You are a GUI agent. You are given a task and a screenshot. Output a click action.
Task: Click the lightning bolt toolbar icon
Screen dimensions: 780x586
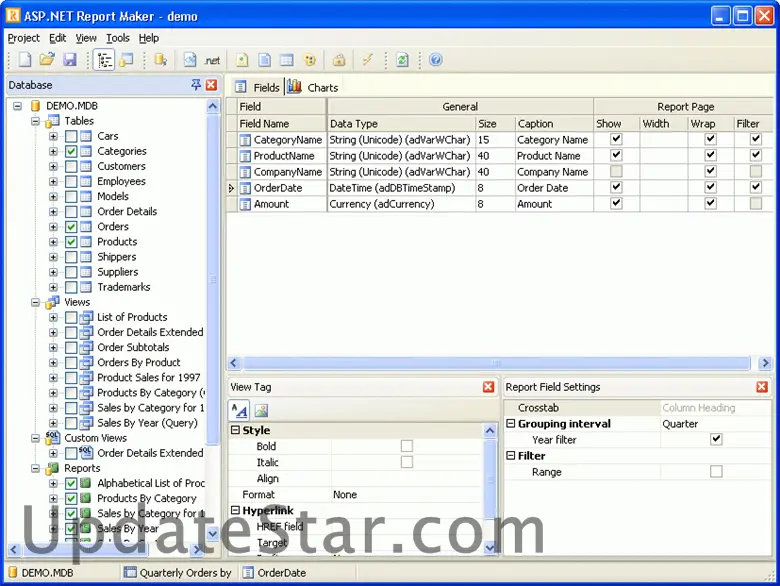point(367,60)
